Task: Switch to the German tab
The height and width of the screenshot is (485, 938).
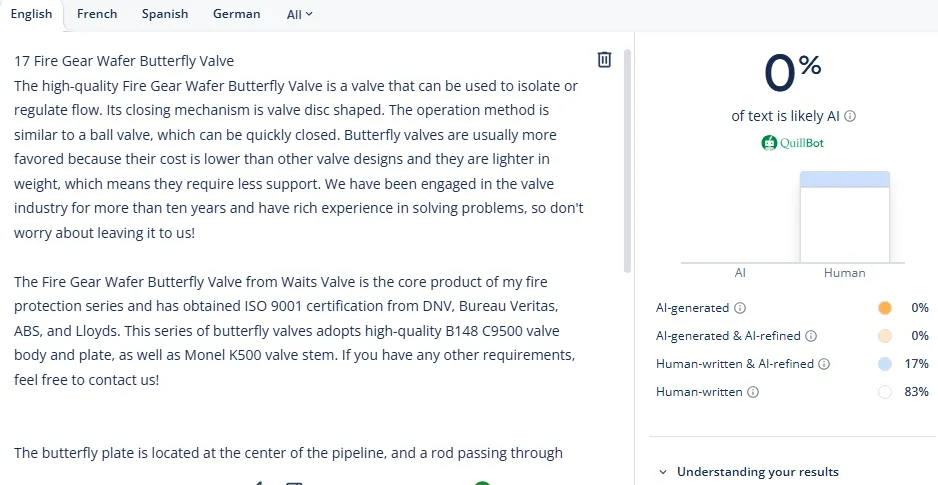Action: (237, 14)
